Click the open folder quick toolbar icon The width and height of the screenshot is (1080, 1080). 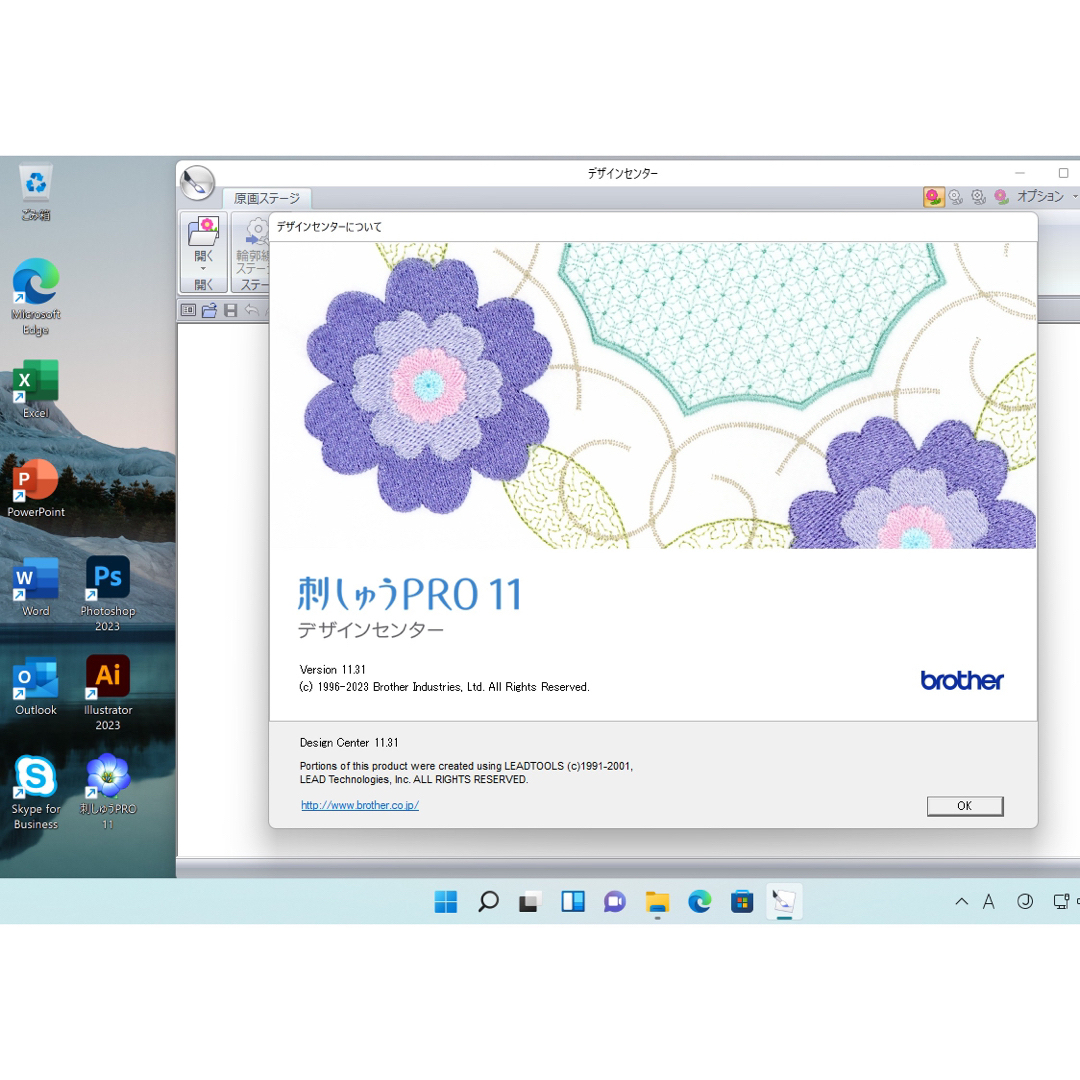tap(209, 311)
